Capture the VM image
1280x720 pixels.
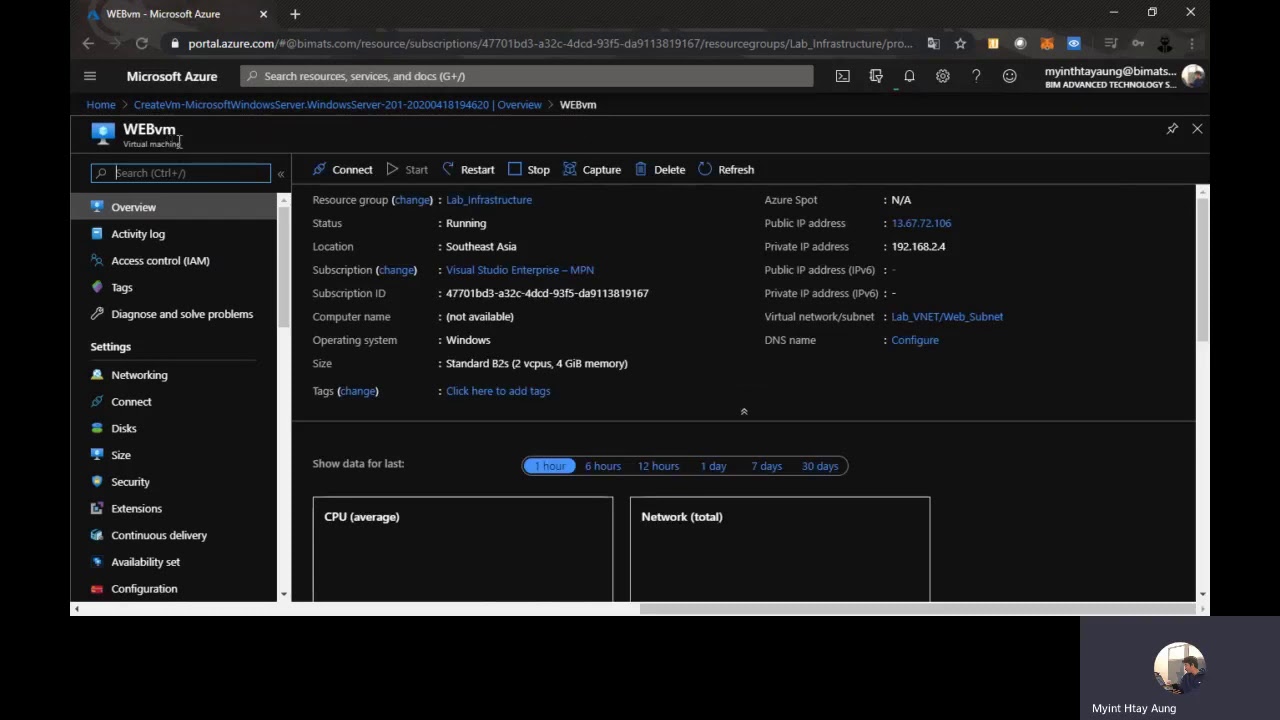coord(592,170)
